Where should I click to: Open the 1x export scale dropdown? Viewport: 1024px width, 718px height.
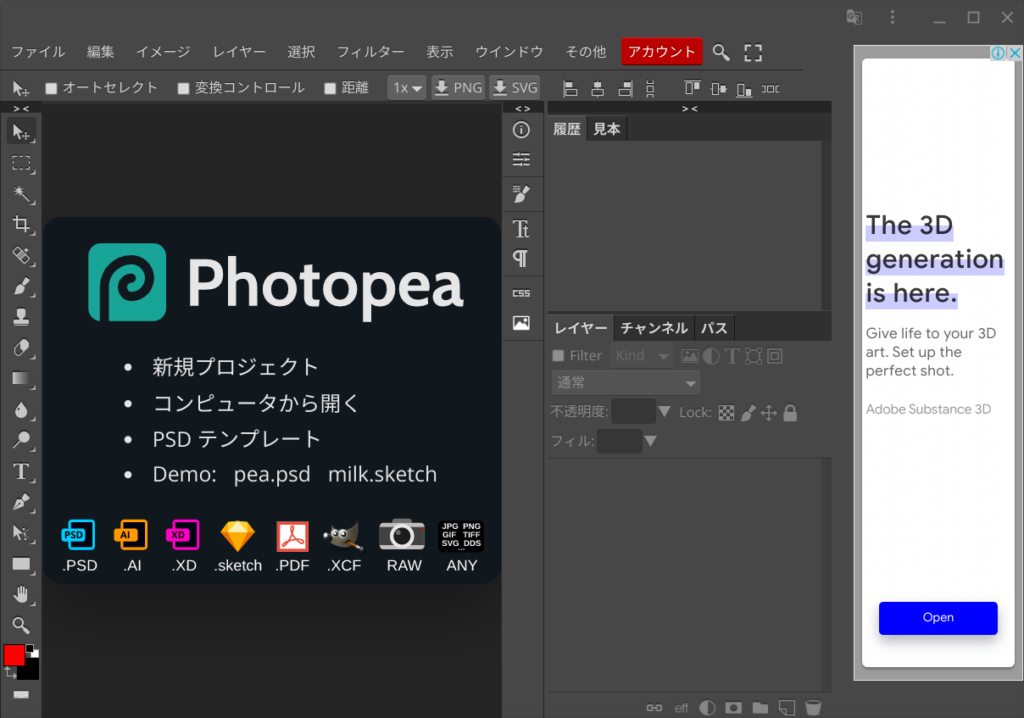(x=407, y=88)
